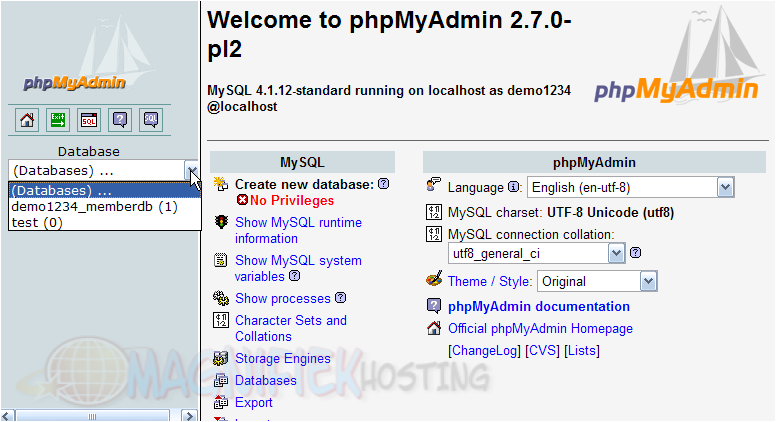The width and height of the screenshot is (776, 422).
Task: Open phpMyAdmin documentation link
Action: point(539,306)
